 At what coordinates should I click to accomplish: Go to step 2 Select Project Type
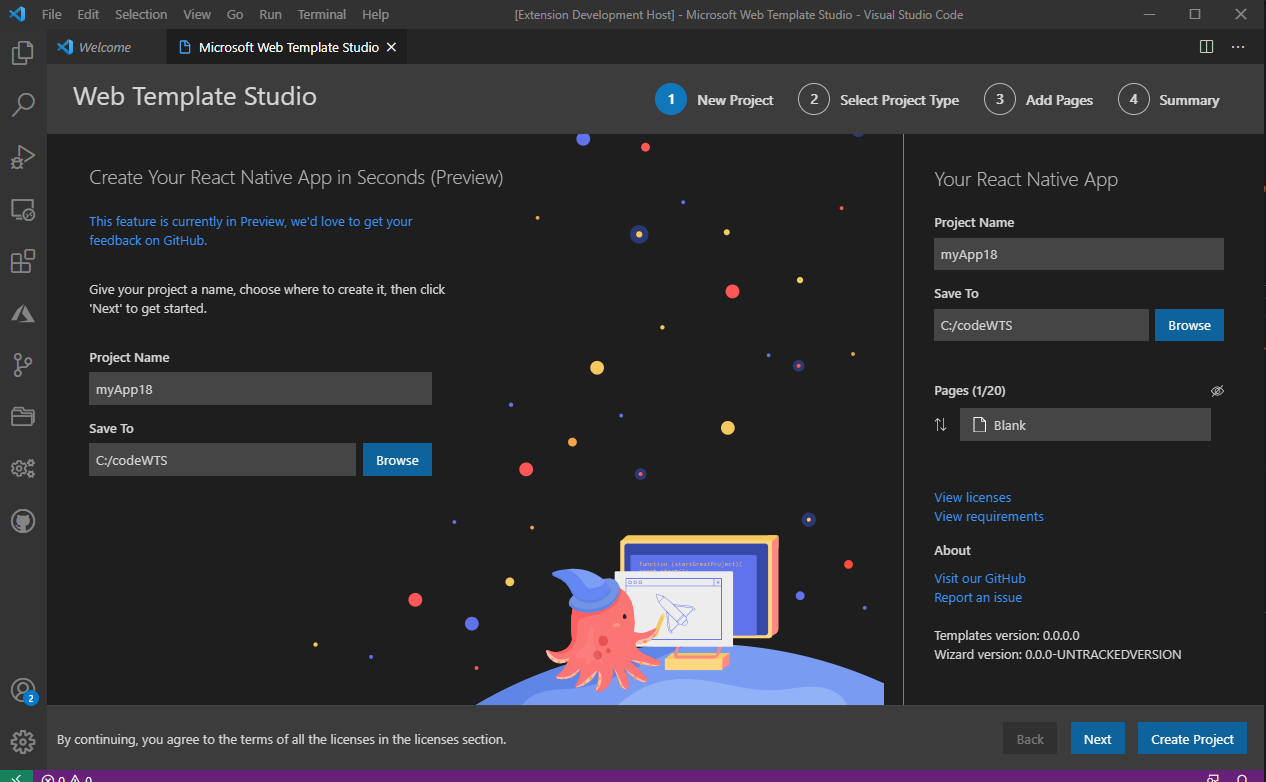tap(878, 99)
